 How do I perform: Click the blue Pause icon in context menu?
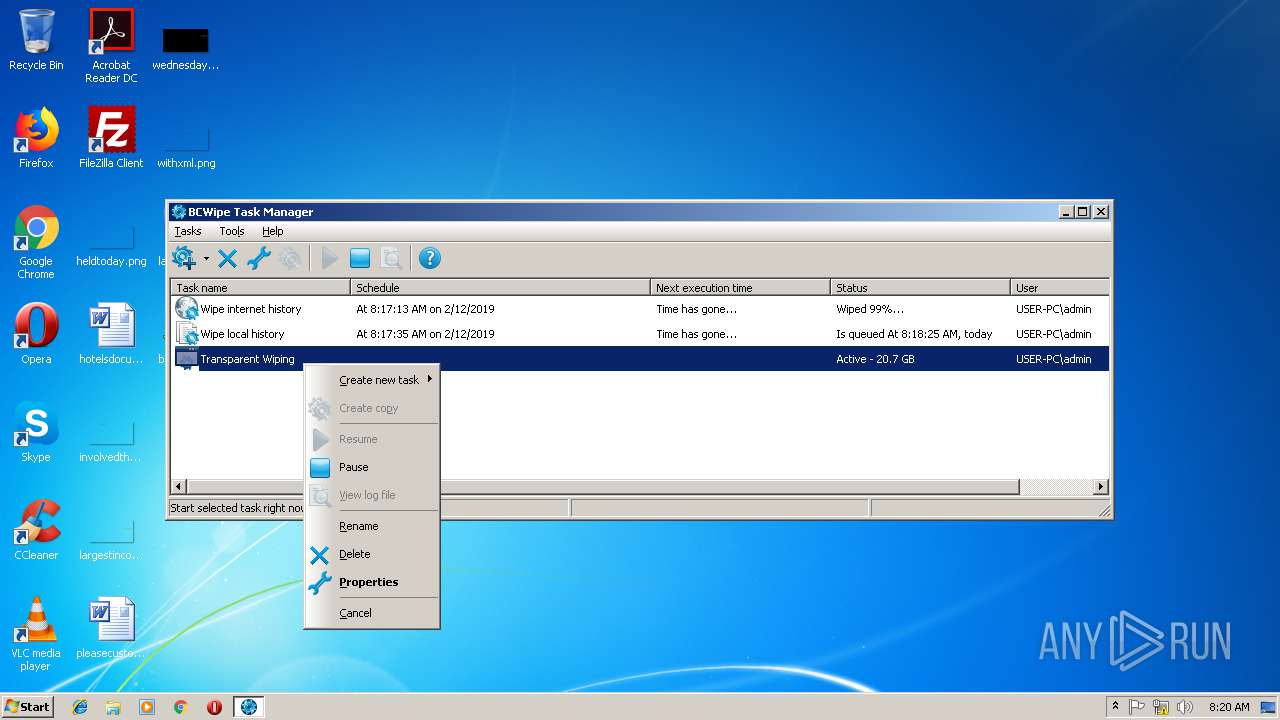coord(320,467)
